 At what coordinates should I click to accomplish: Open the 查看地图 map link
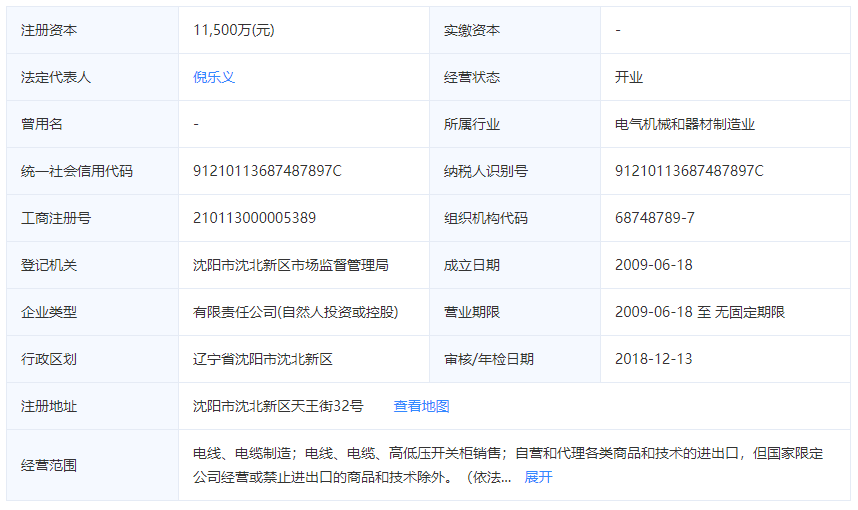click(x=421, y=406)
